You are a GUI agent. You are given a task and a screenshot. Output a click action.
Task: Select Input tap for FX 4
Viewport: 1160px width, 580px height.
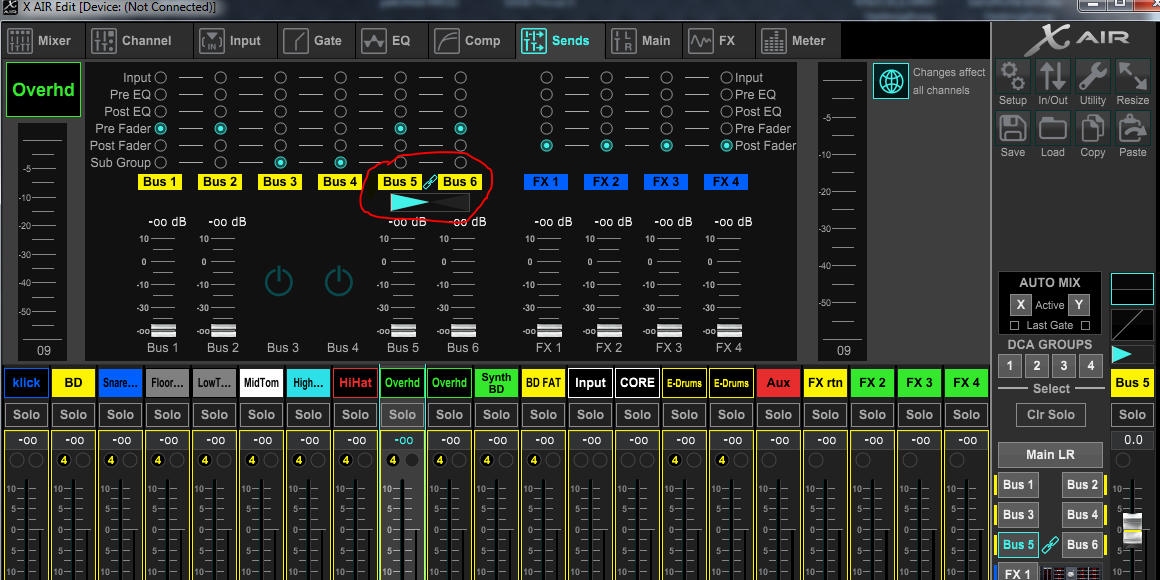[x=726, y=78]
